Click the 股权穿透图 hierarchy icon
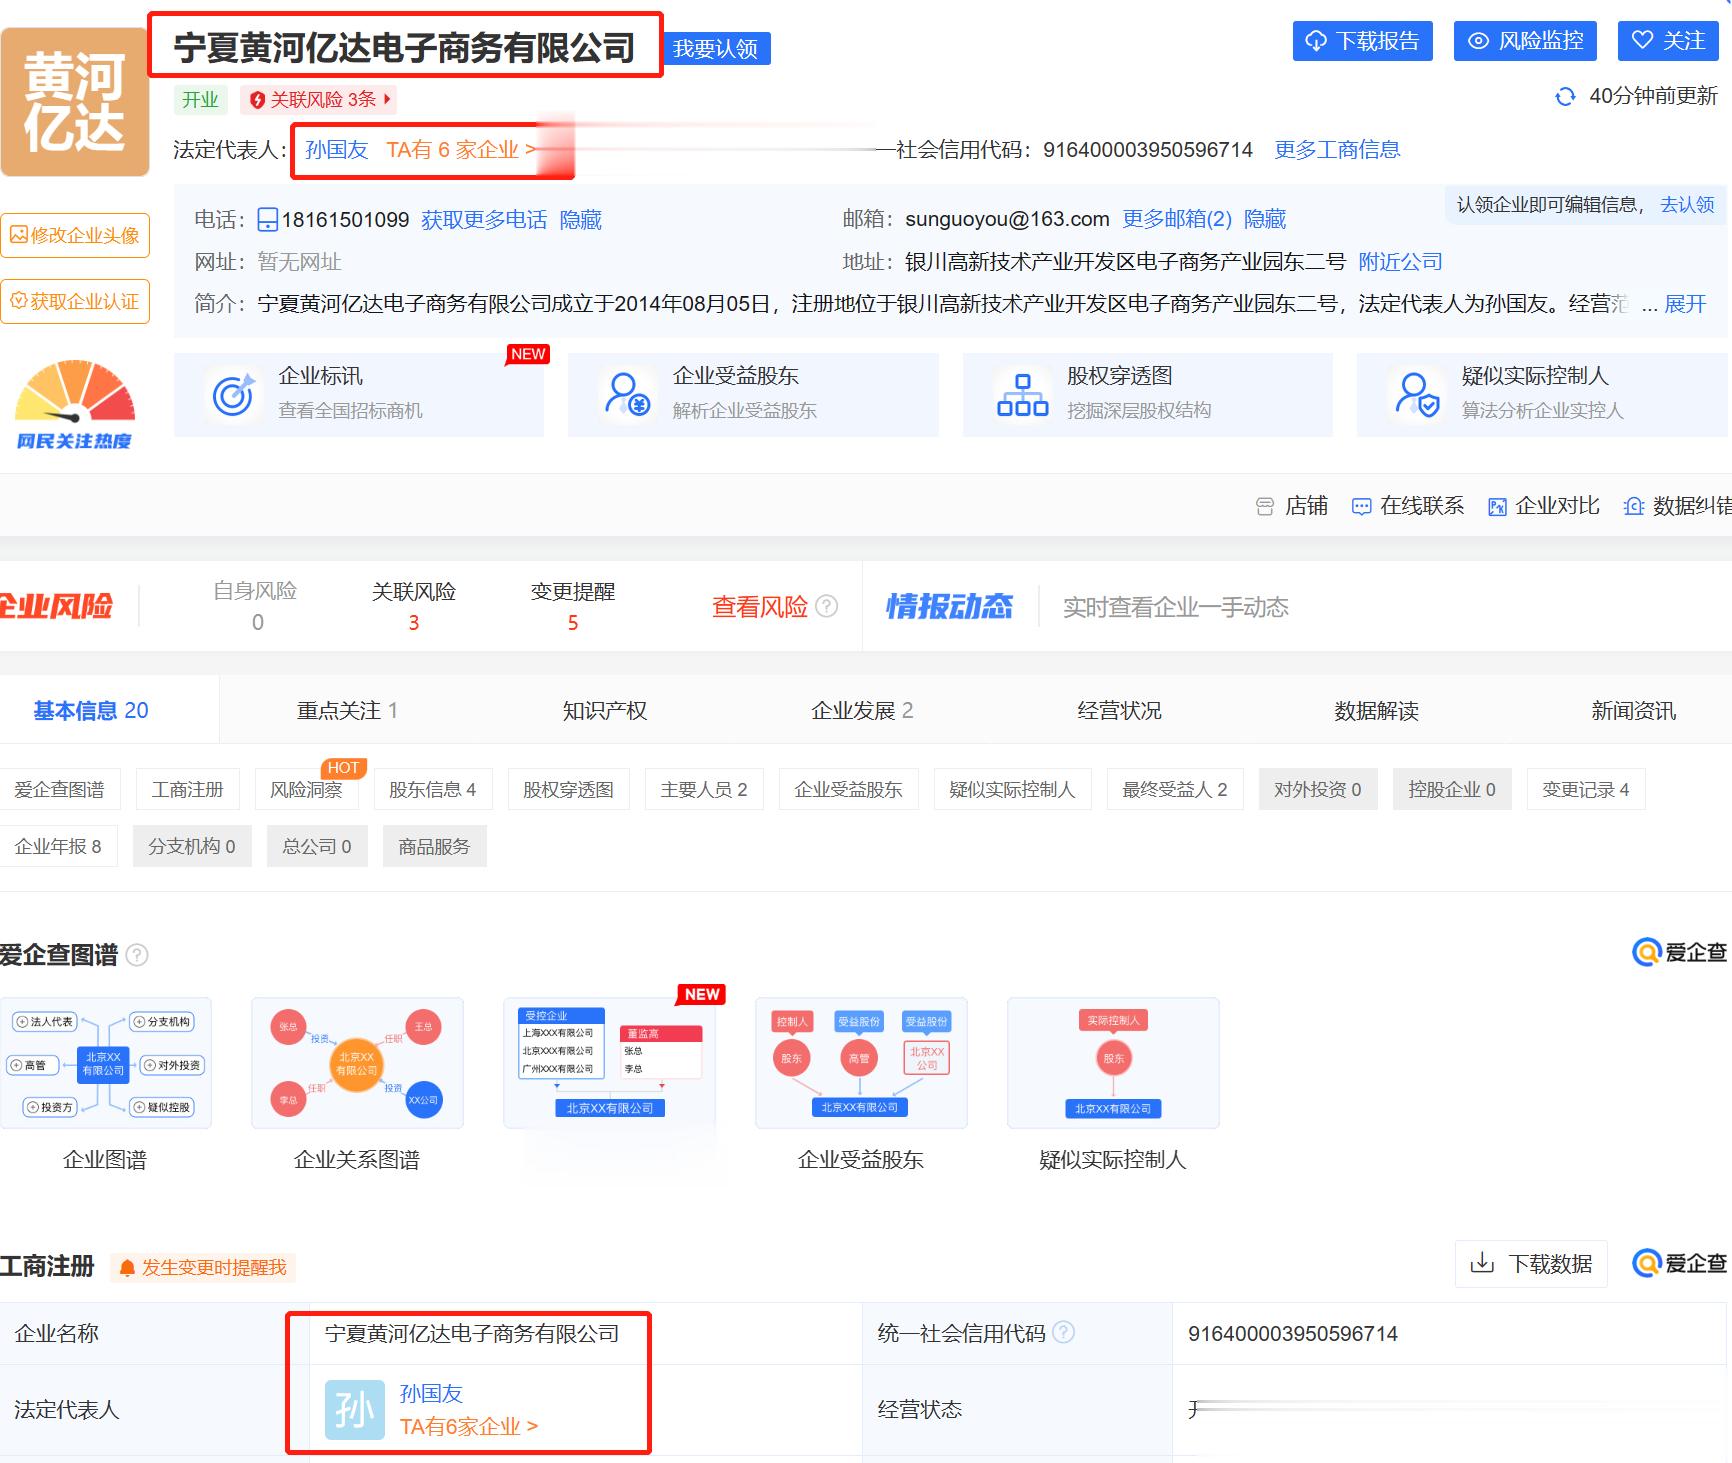Viewport: 1732px width, 1463px height. pos(1022,395)
